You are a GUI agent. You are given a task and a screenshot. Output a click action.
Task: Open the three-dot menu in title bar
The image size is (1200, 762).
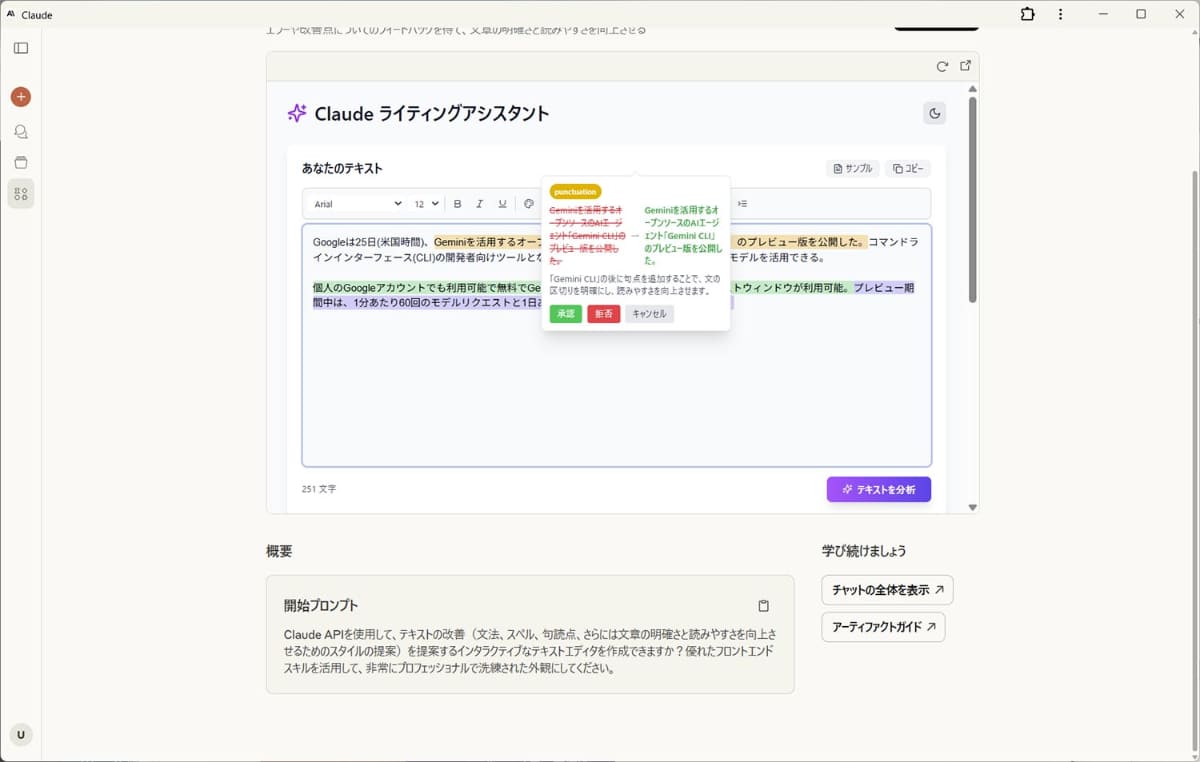(x=1060, y=14)
